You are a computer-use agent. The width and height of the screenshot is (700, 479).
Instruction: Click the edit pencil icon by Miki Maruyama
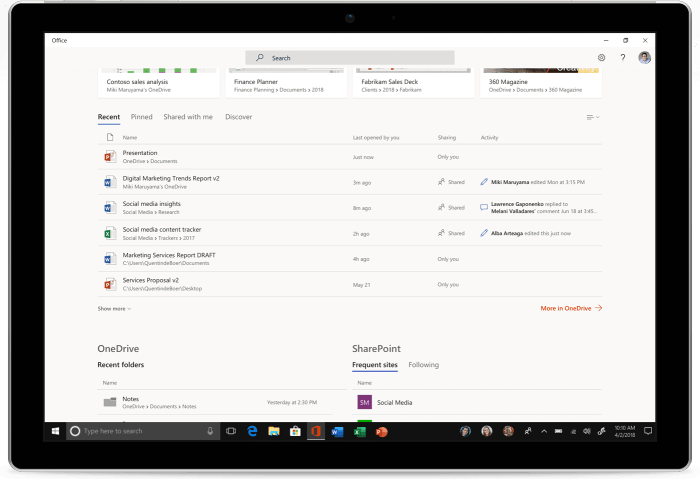pos(484,182)
